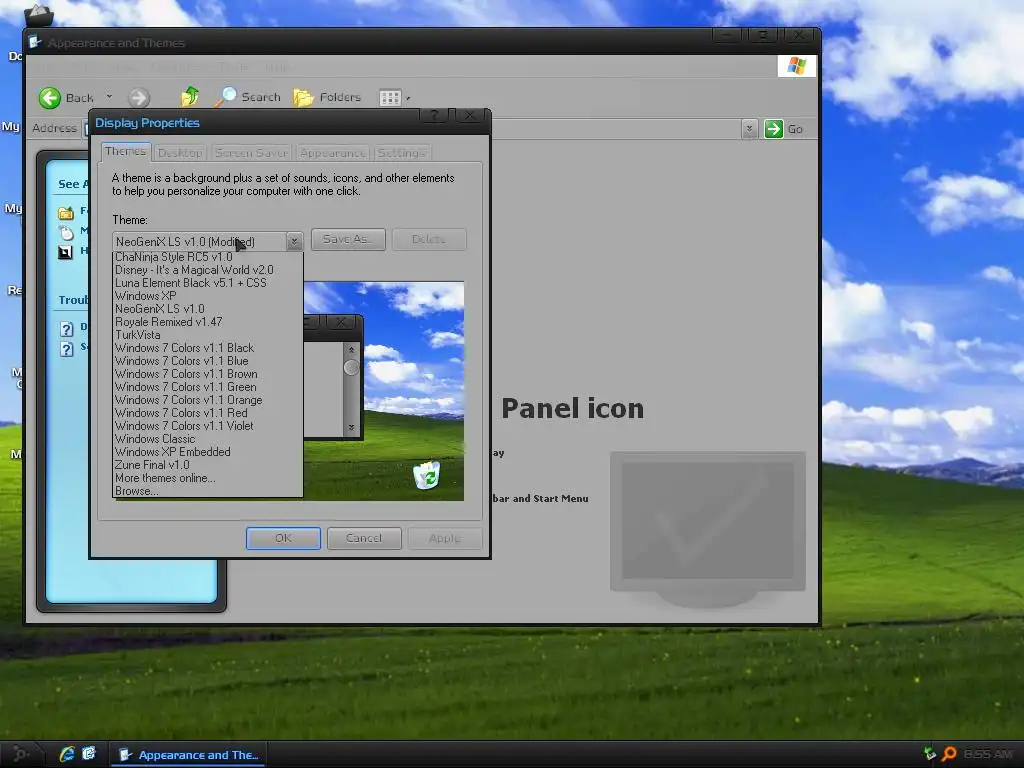Click the large monitor Display icon
This screenshot has width=1024, height=768.
pyautogui.click(x=708, y=529)
